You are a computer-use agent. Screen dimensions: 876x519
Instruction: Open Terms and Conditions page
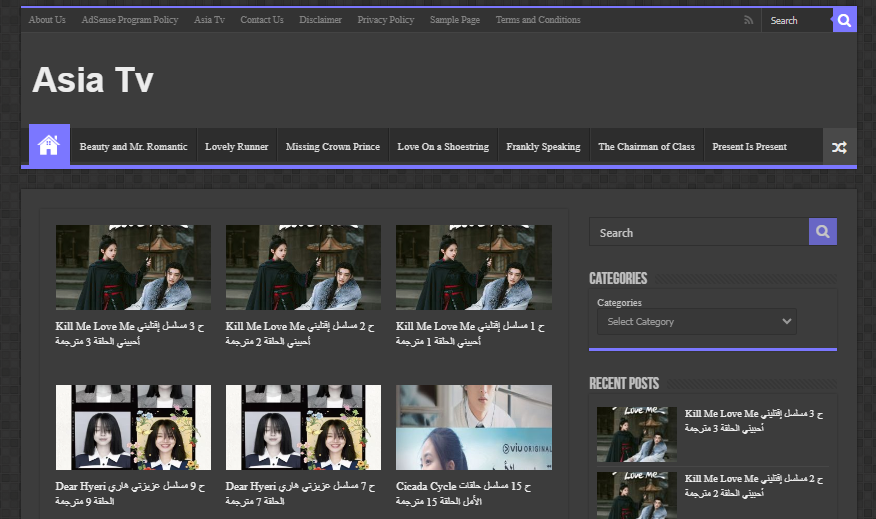click(x=538, y=20)
